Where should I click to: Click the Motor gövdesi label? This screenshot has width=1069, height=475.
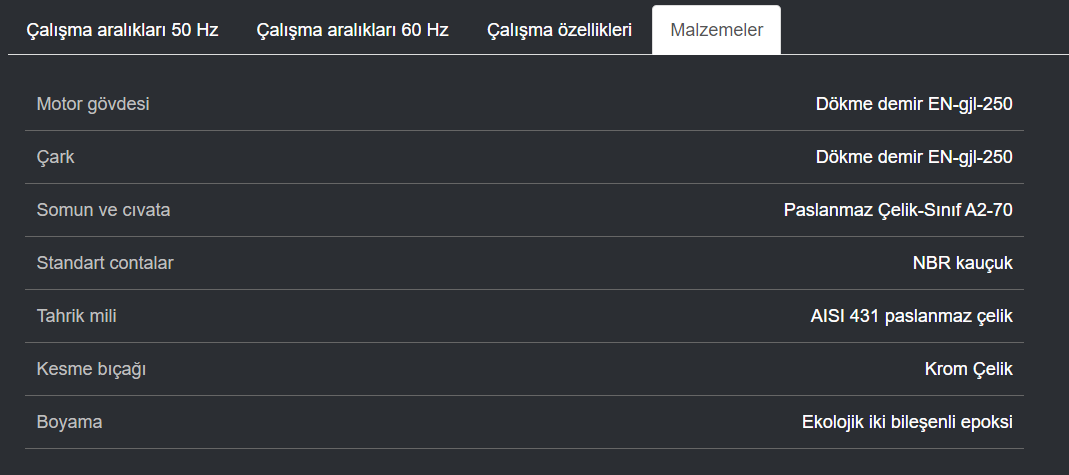click(x=93, y=104)
